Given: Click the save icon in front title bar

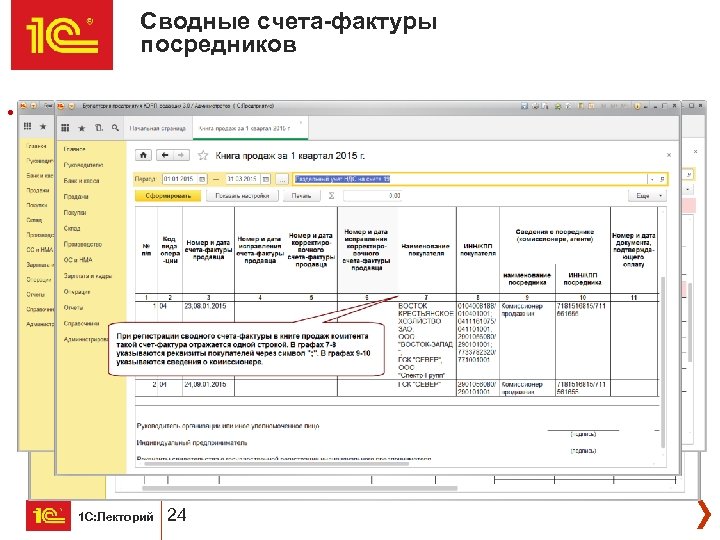Looking at the screenshot, I should coord(524,106).
